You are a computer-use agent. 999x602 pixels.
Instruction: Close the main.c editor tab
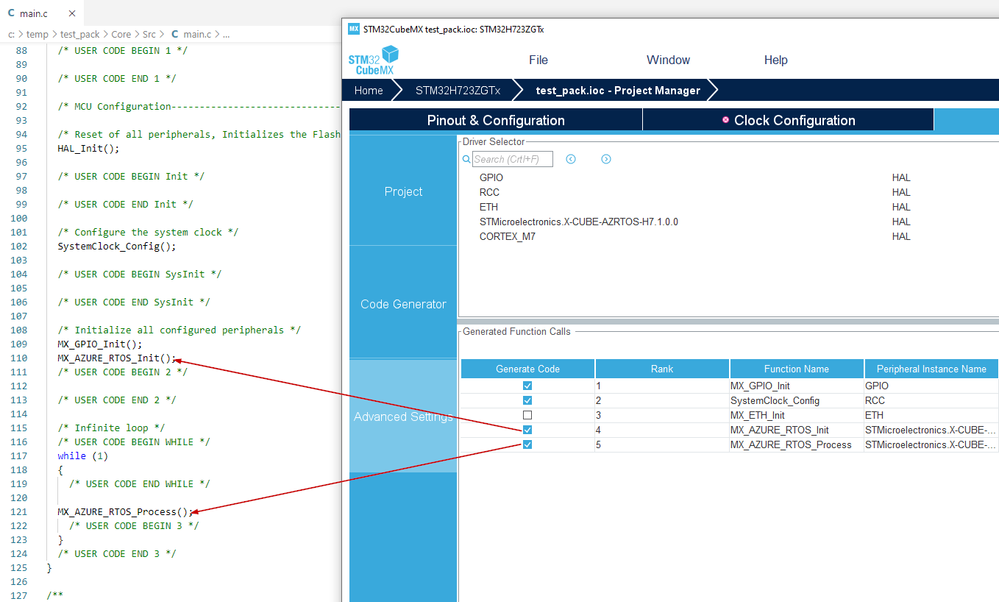click(x=72, y=13)
